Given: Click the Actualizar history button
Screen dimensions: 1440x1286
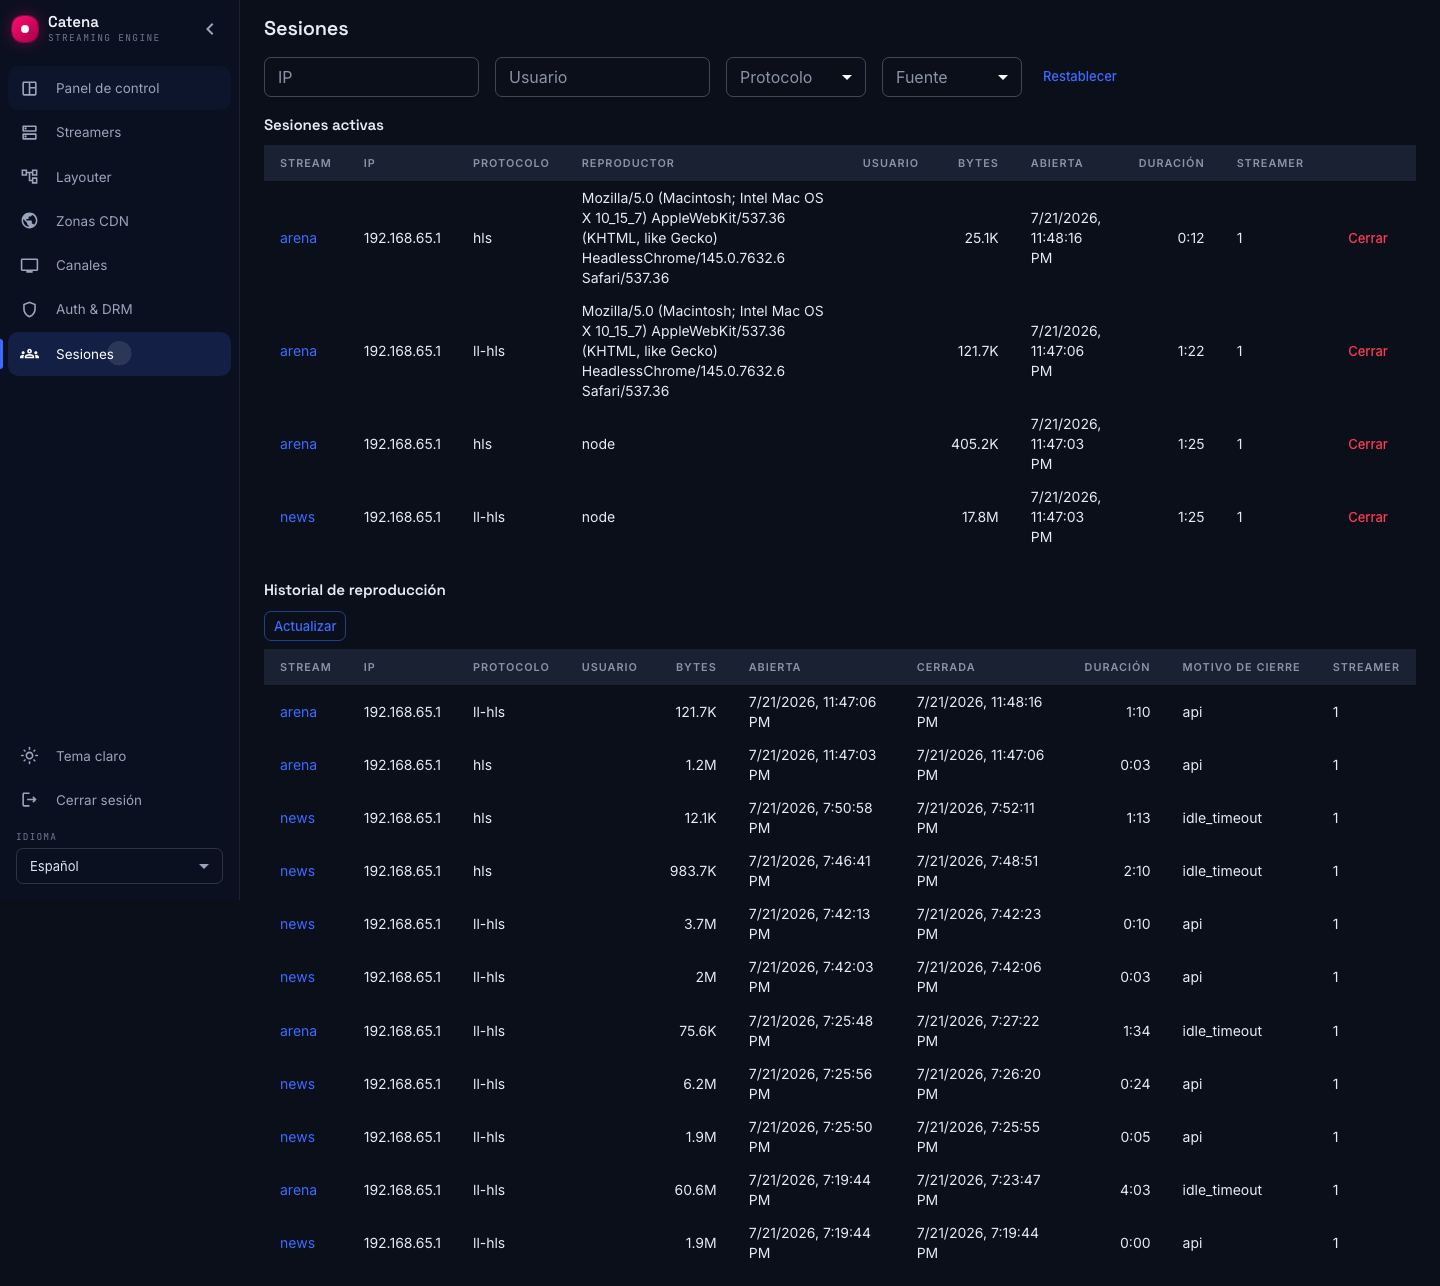Looking at the screenshot, I should (305, 626).
